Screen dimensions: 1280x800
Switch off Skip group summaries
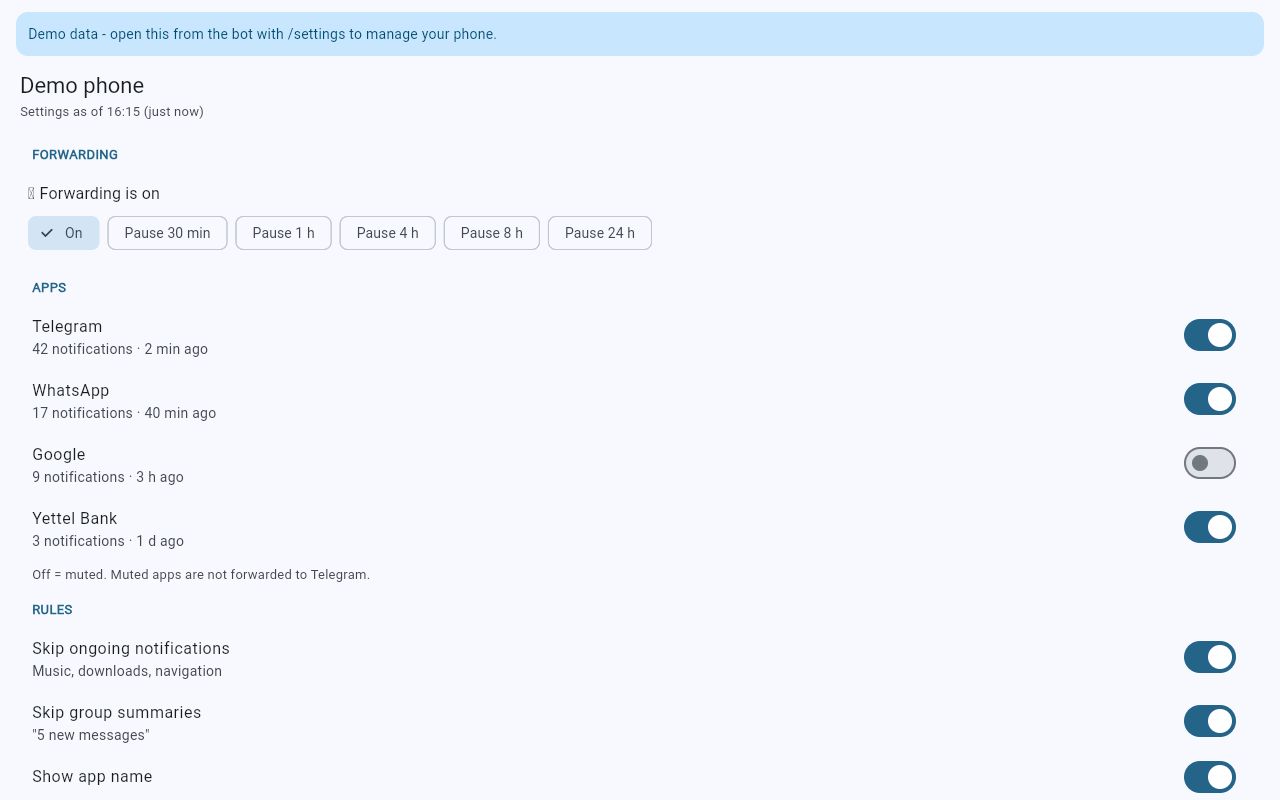(x=1210, y=721)
